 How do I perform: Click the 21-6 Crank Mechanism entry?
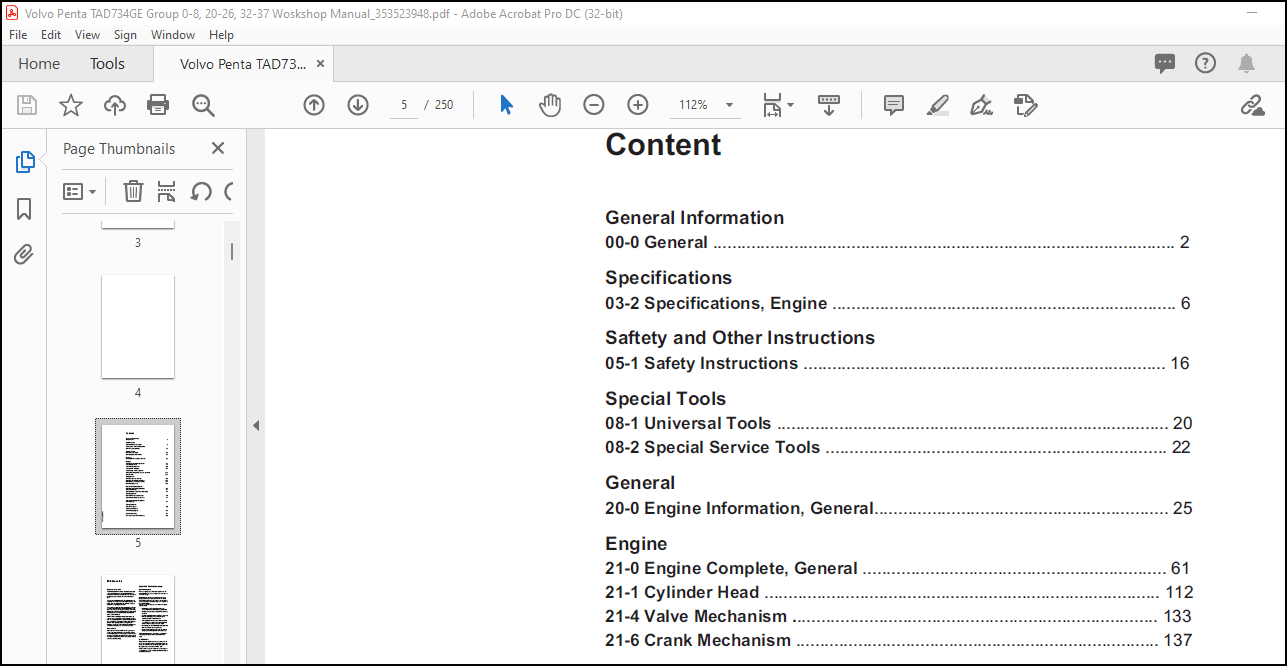898,640
